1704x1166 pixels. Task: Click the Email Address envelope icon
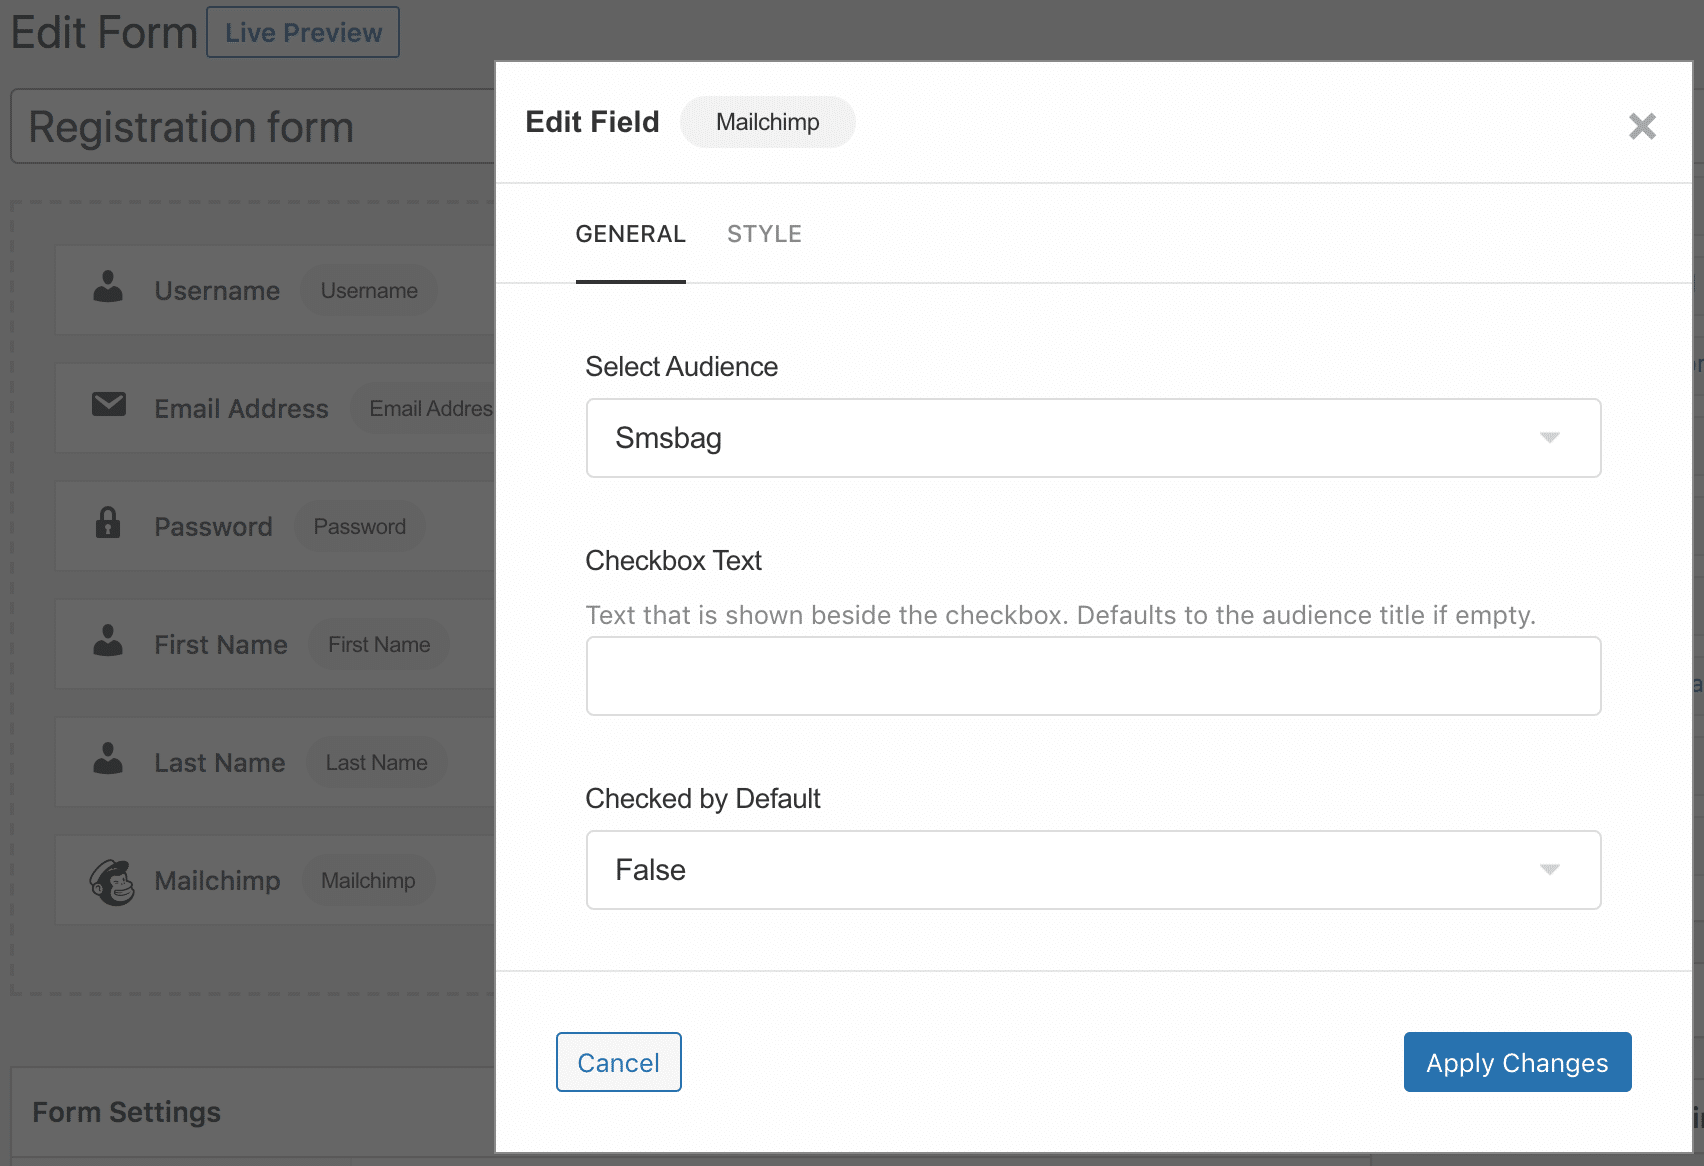[108, 405]
